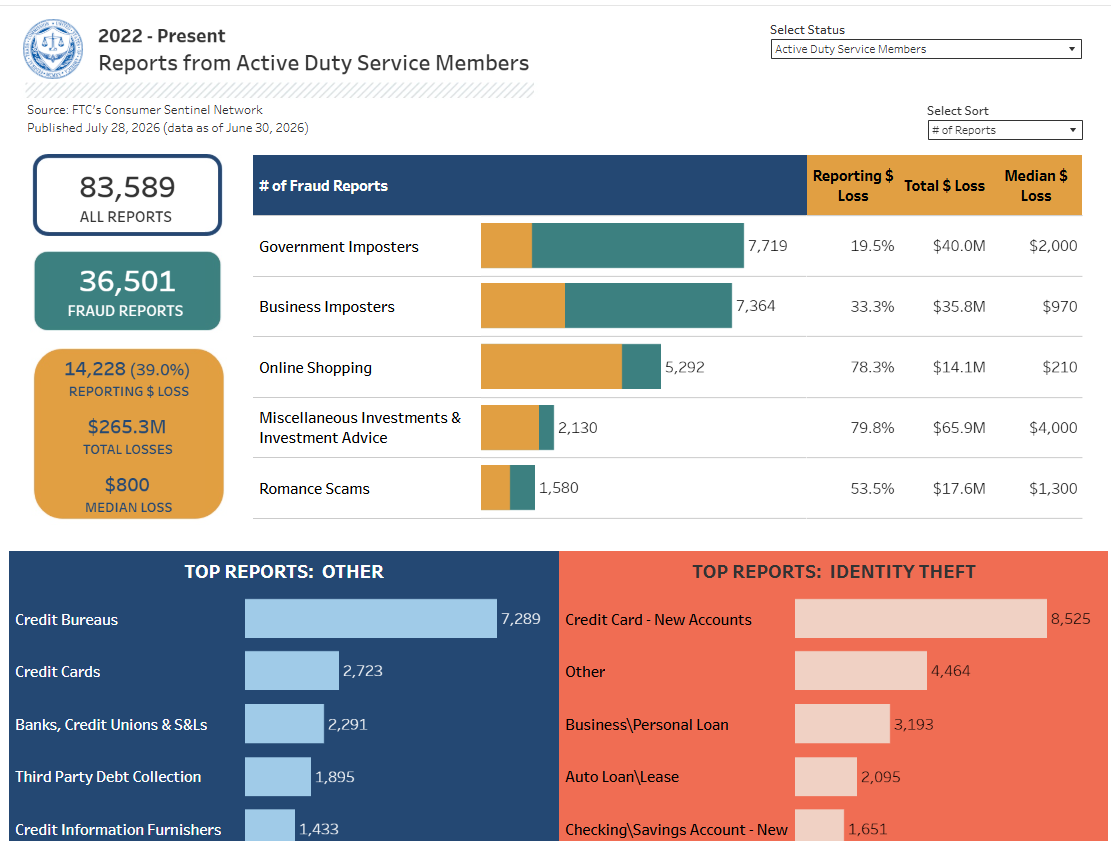Click the 8,525 identity theft count

[x=1071, y=619]
